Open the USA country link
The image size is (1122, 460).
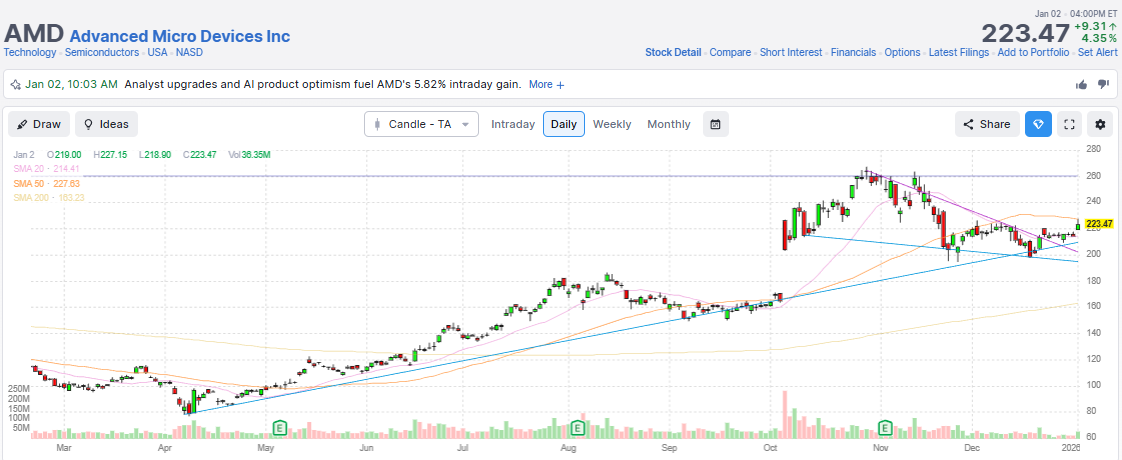tap(157, 52)
